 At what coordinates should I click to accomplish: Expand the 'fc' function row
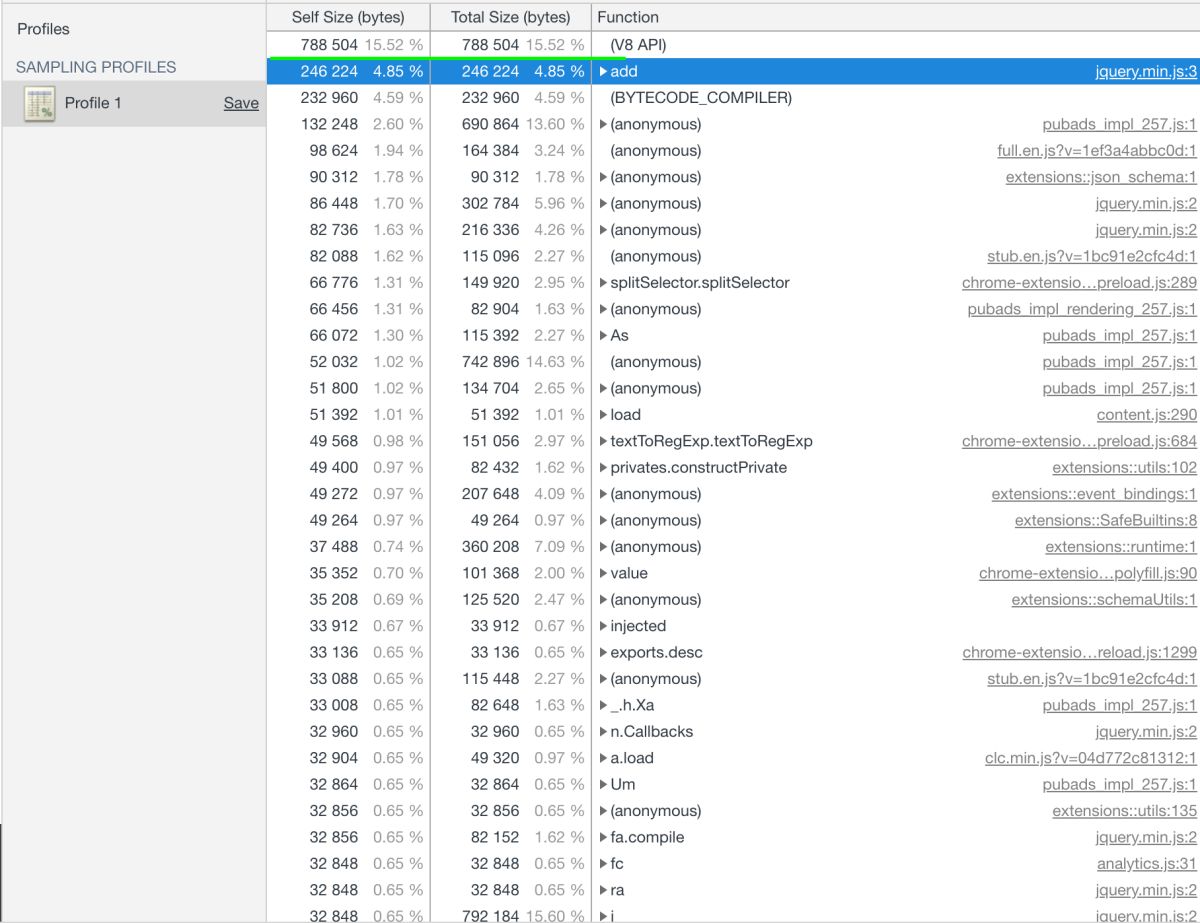click(603, 864)
